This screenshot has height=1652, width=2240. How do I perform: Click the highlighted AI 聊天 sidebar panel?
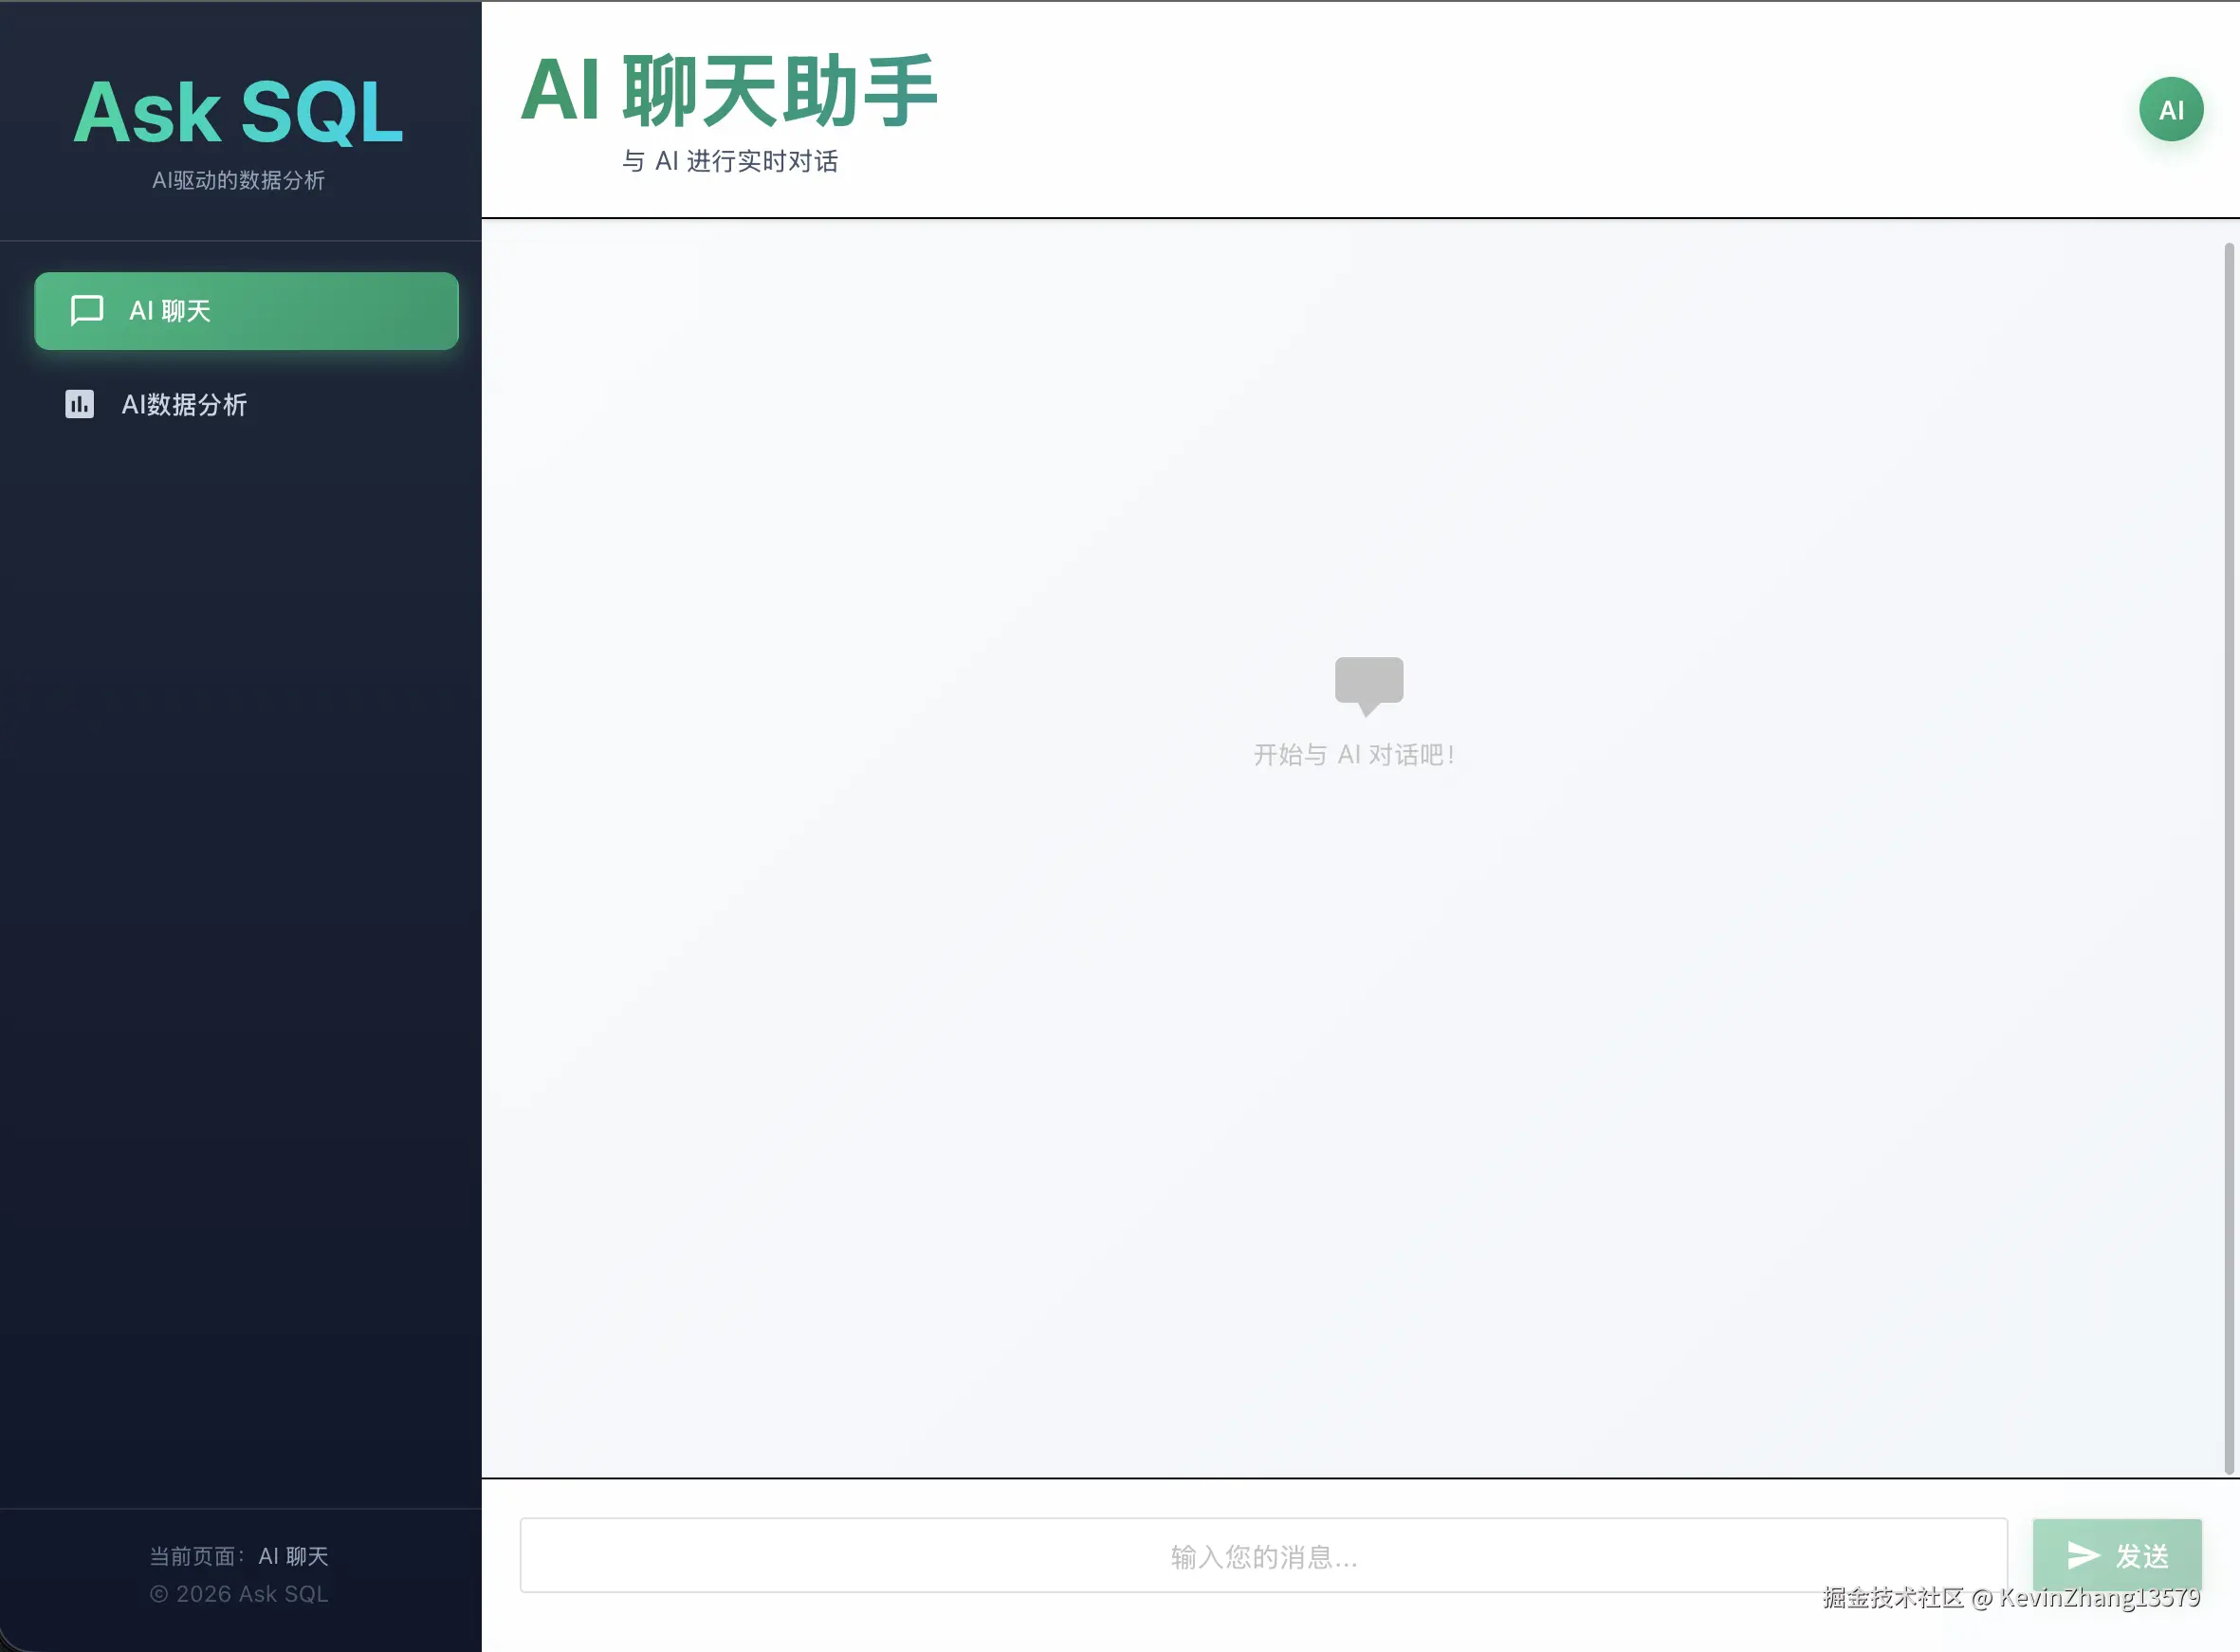coord(246,311)
